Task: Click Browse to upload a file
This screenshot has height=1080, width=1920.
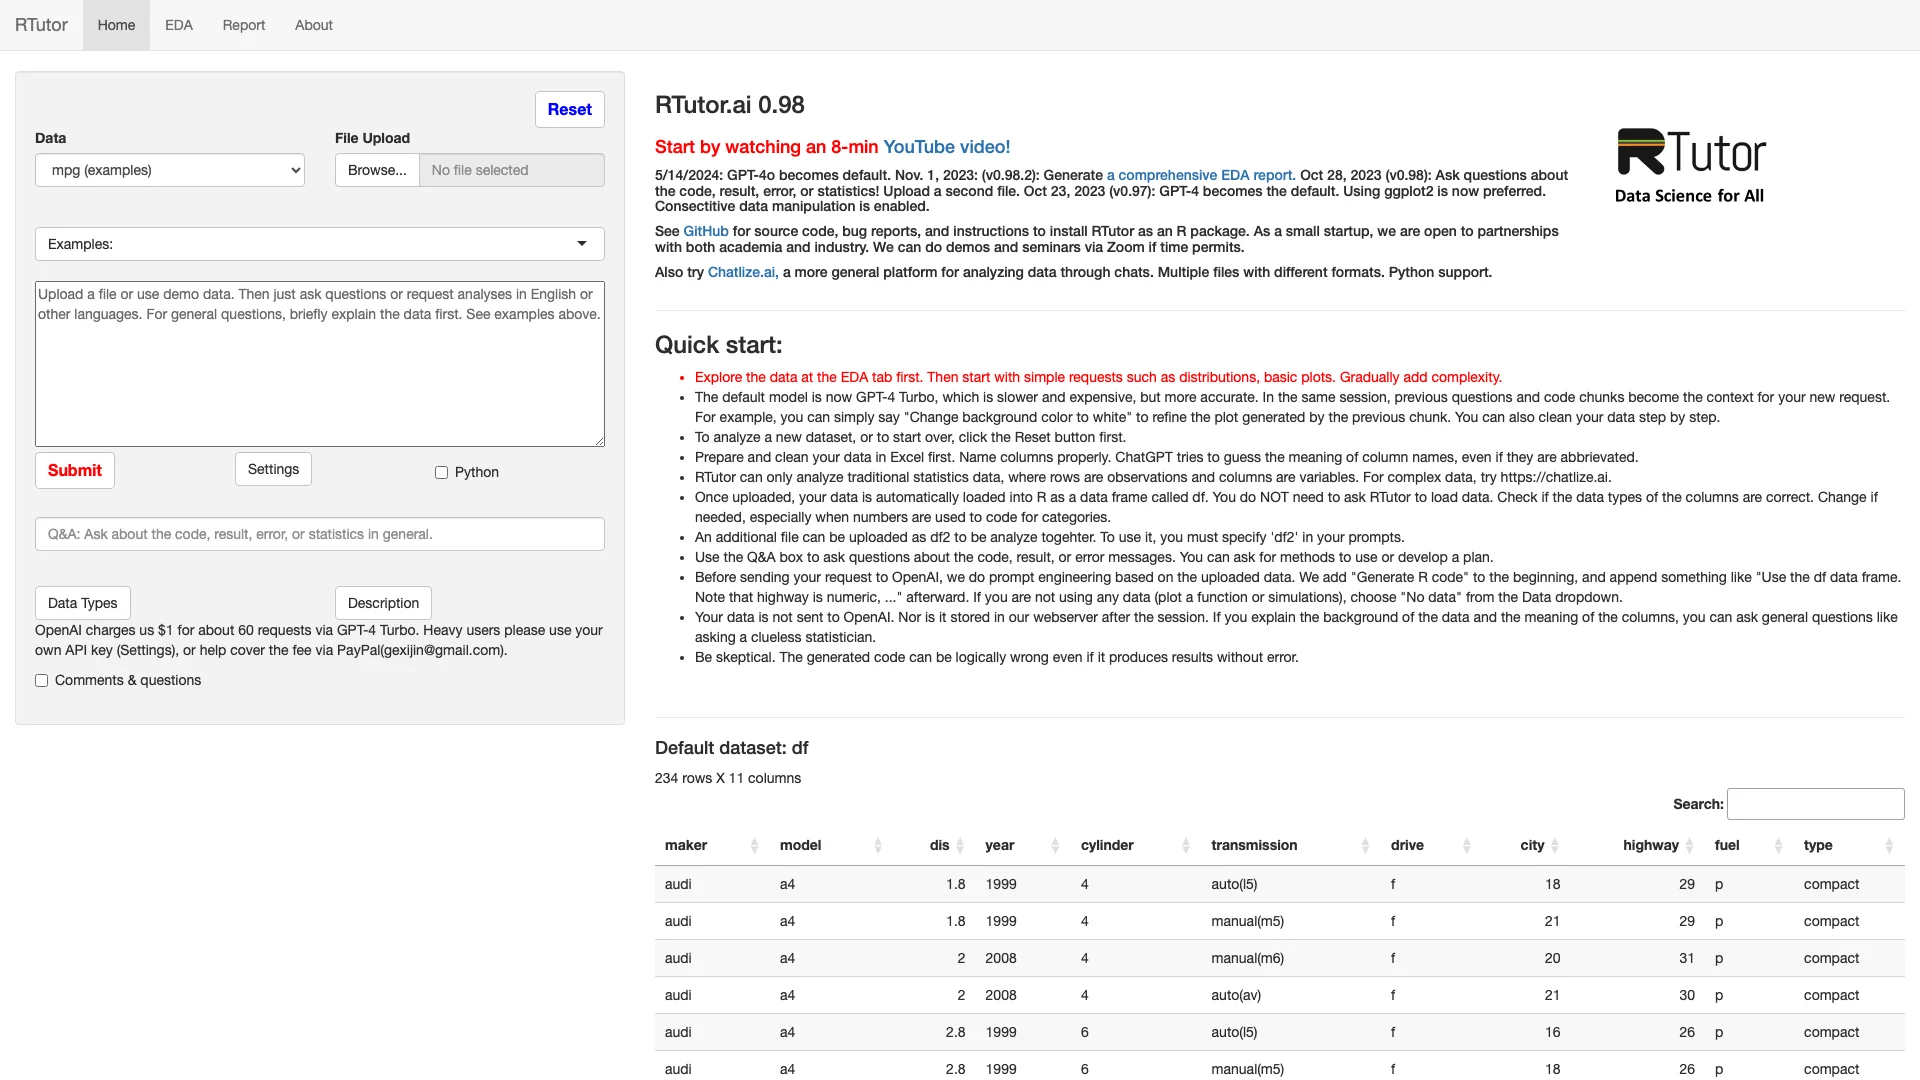Action: [377, 170]
